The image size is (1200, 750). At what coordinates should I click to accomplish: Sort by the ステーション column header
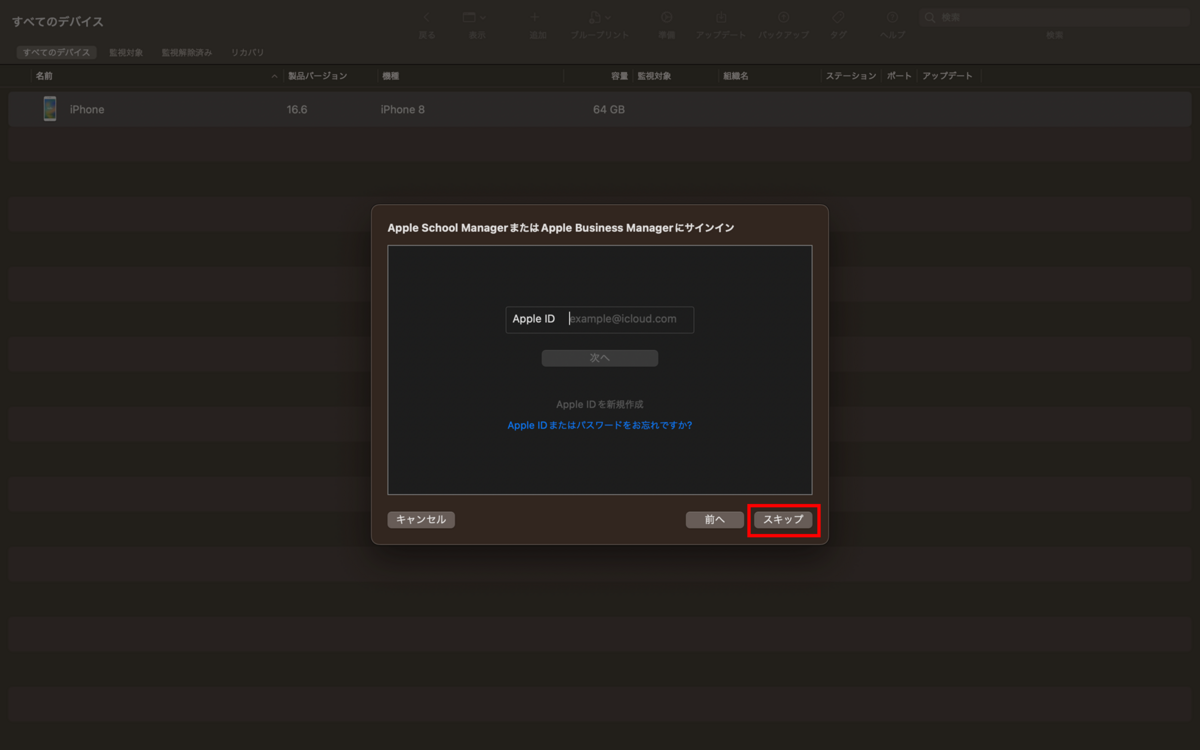pyautogui.click(x=851, y=76)
